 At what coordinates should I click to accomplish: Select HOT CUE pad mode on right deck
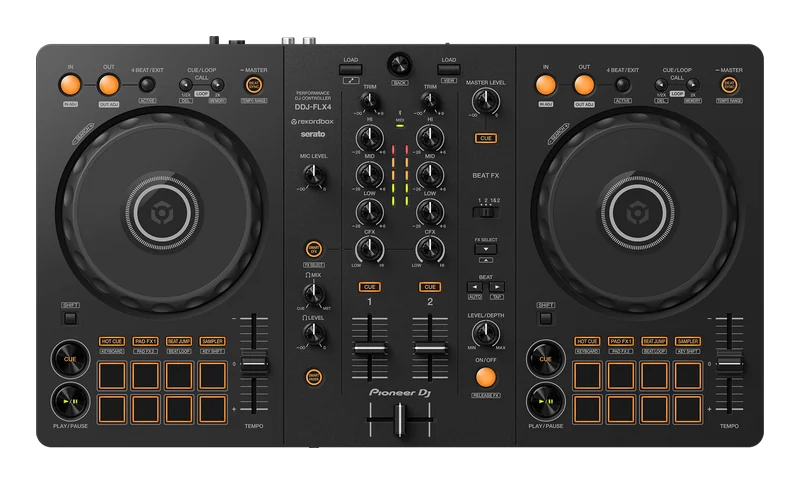click(587, 341)
